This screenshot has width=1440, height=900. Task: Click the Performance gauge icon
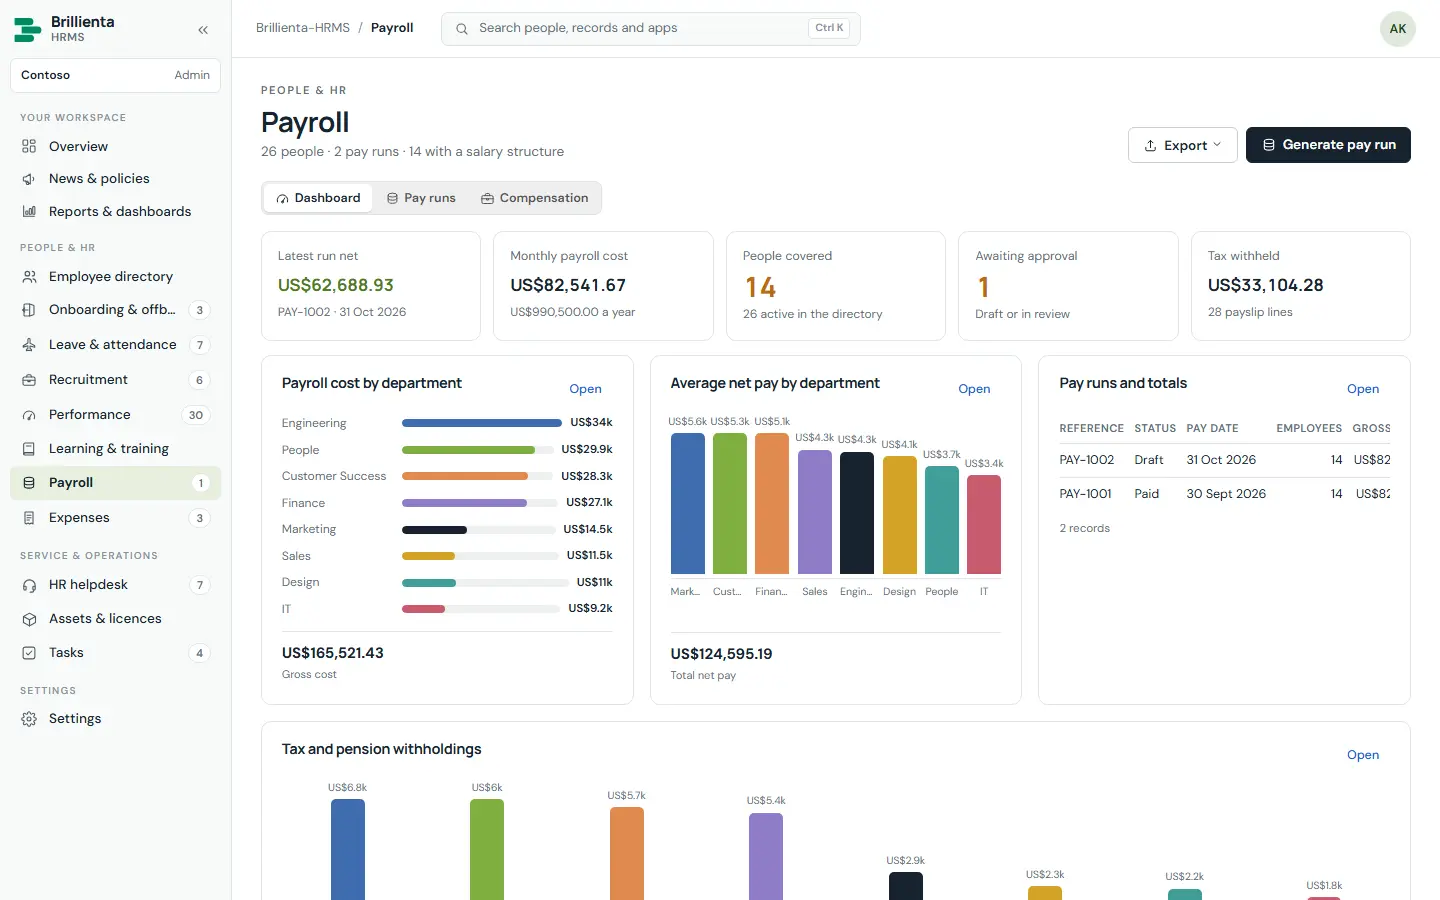[29, 415]
